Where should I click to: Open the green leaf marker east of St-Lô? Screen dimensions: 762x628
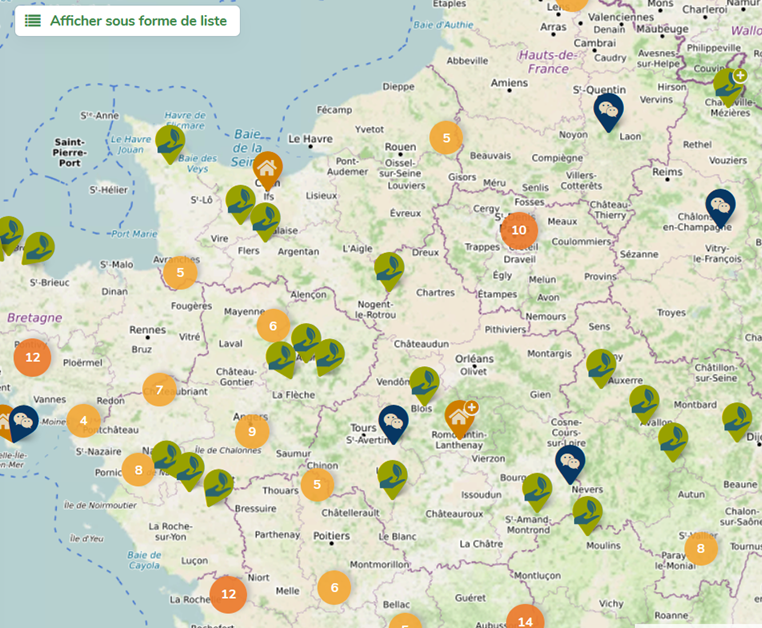tap(241, 202)
